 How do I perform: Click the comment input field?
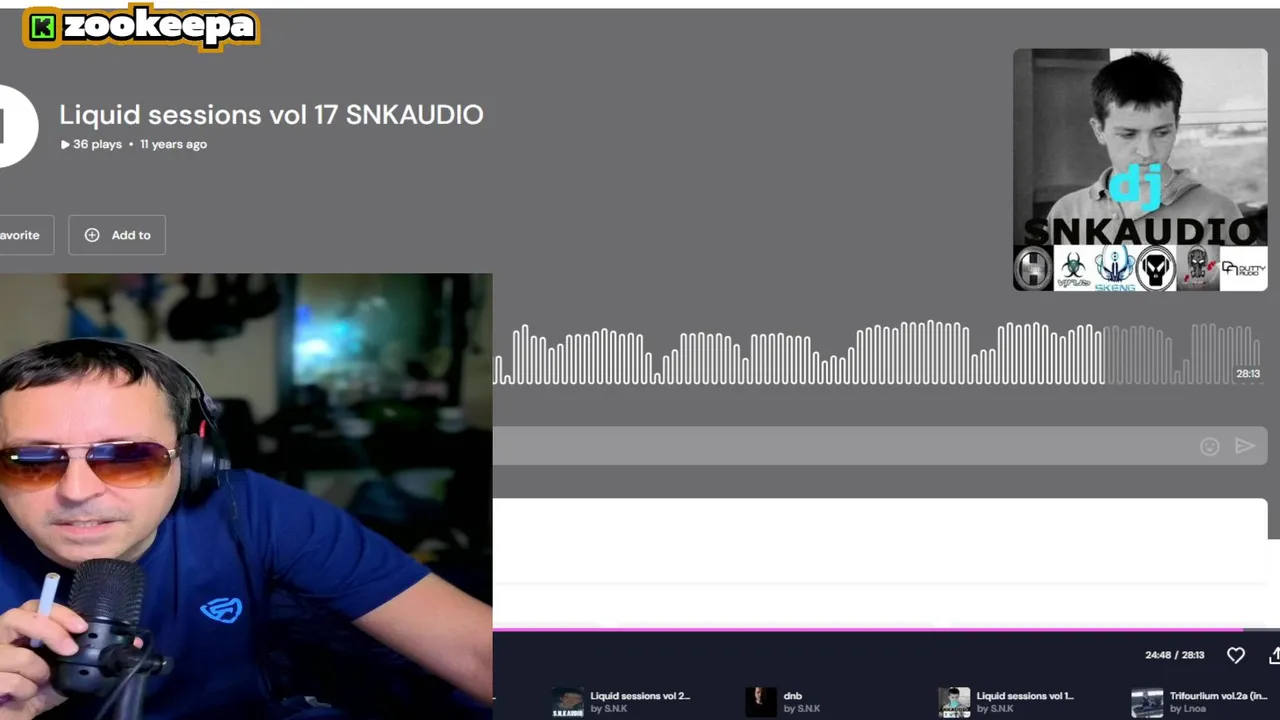pyautogui.click(x=880, y=446)
